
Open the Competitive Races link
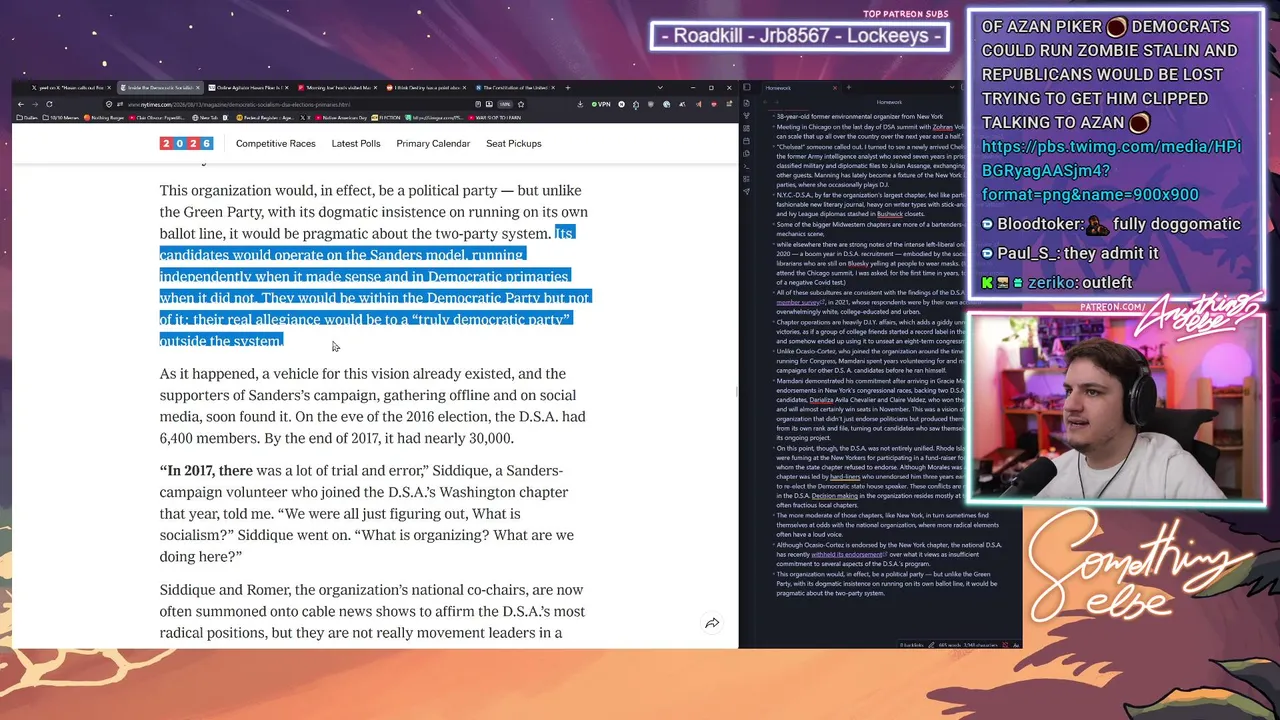point(275,143)
